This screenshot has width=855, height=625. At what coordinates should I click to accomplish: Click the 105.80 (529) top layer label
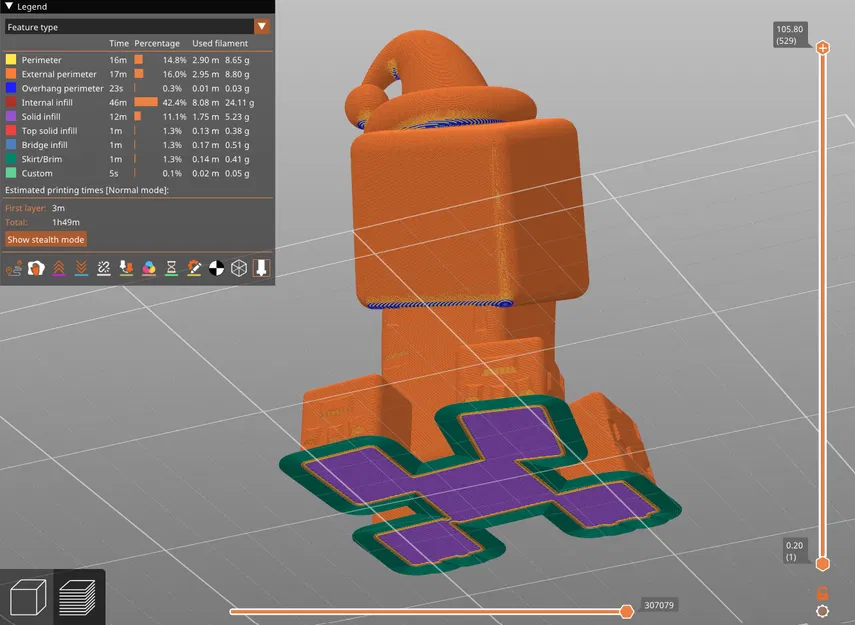(790, 34)
